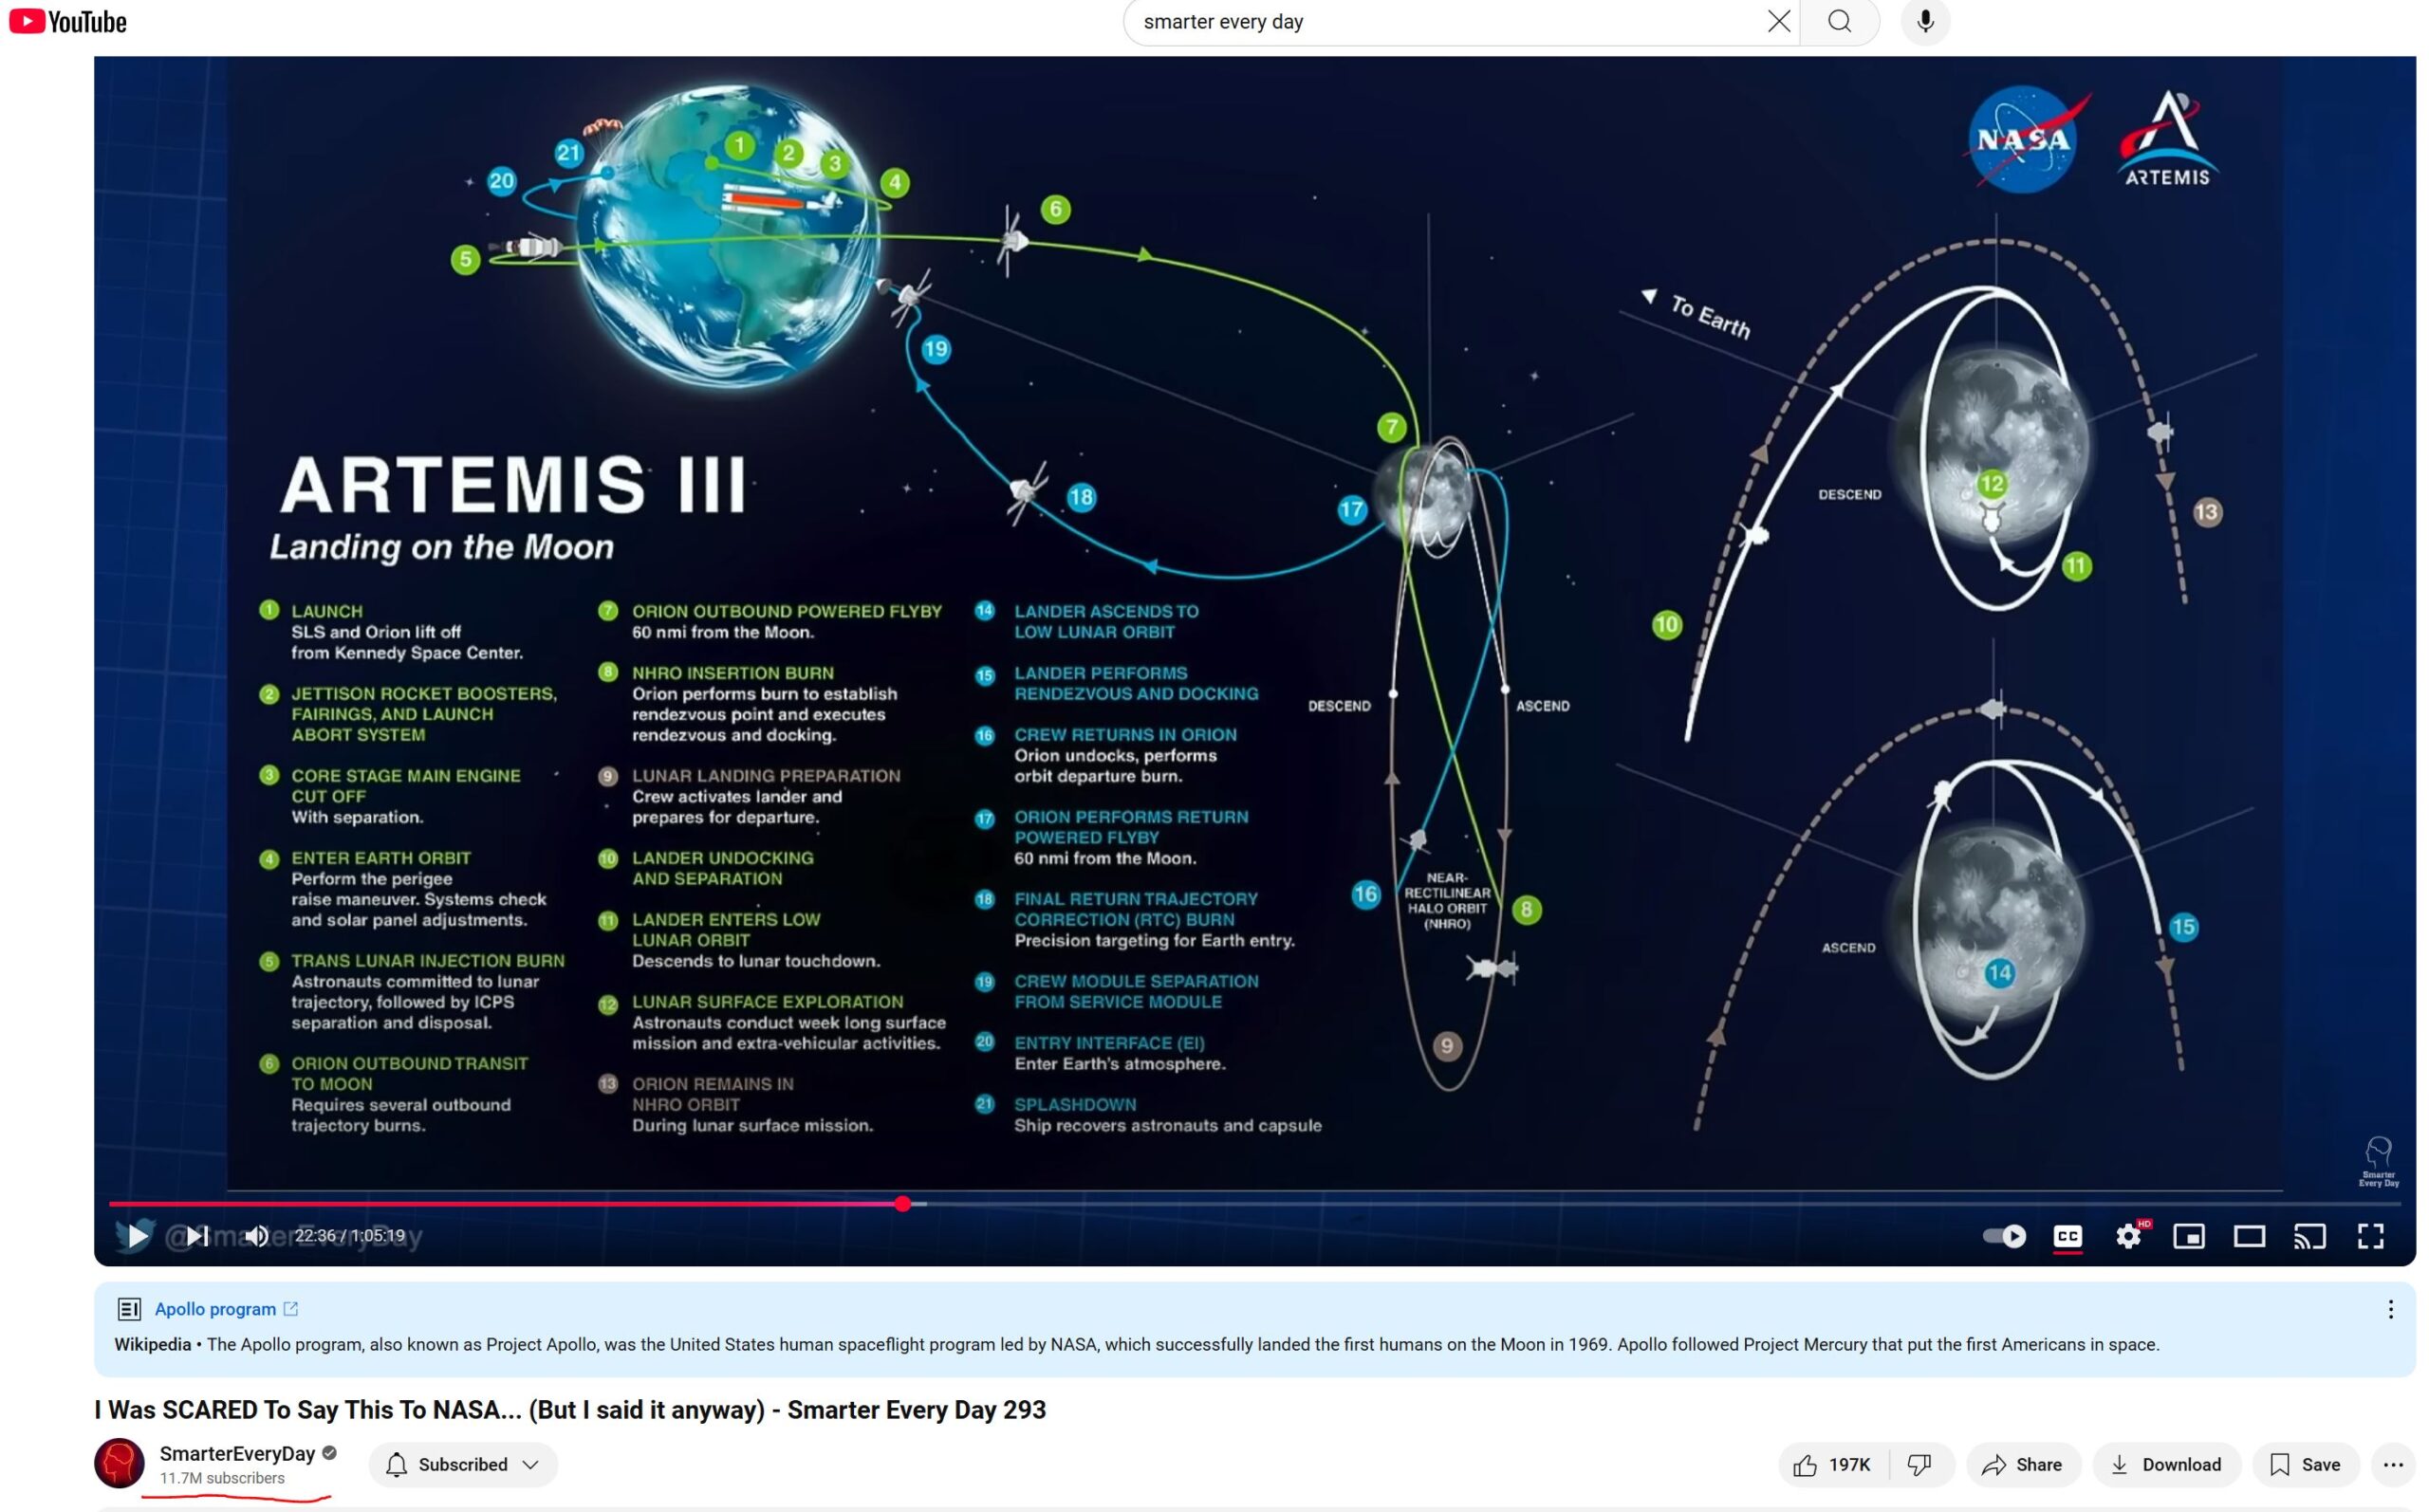
Task: Start voice search with microphone
Action: tap(1925, 22)
